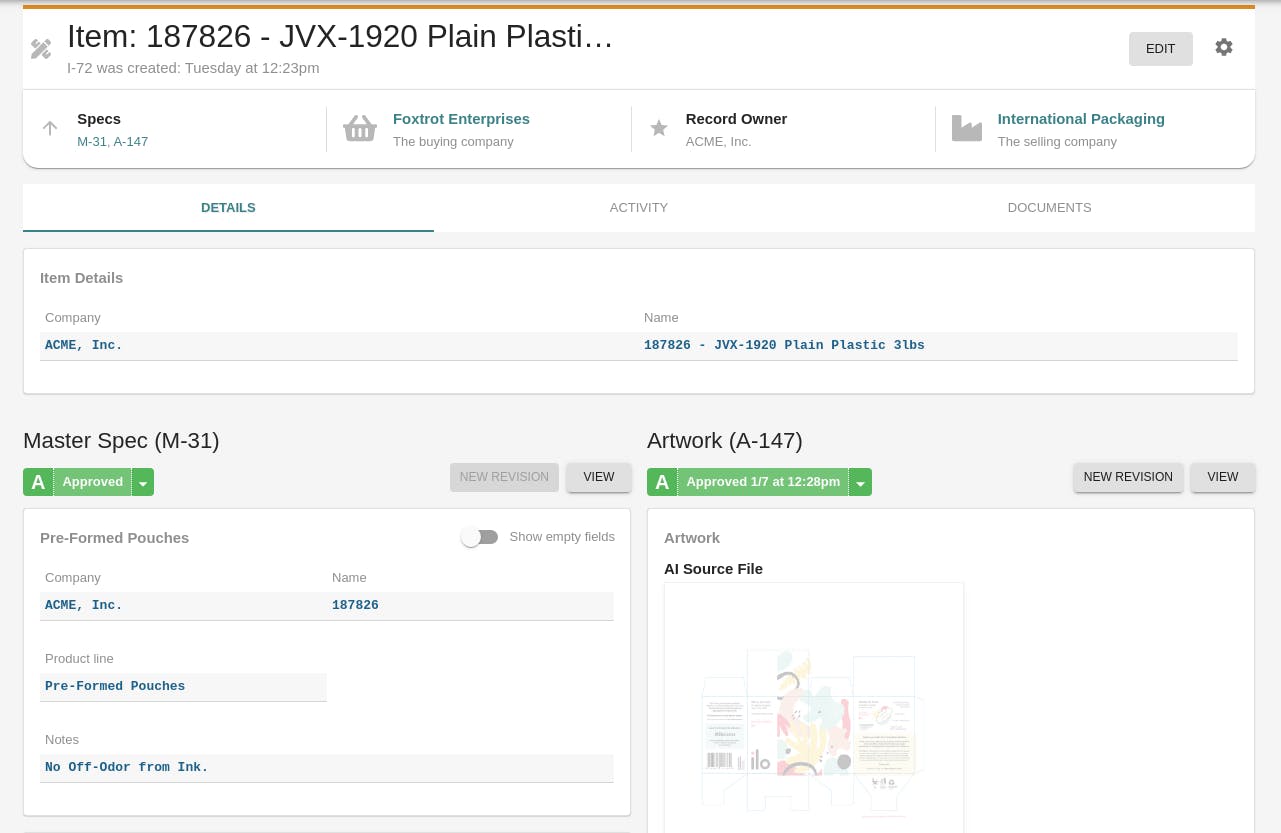Open the Foxtrot Enterprises link
The width and height of the screenshot is (1281, 833).
coord(461,119)
